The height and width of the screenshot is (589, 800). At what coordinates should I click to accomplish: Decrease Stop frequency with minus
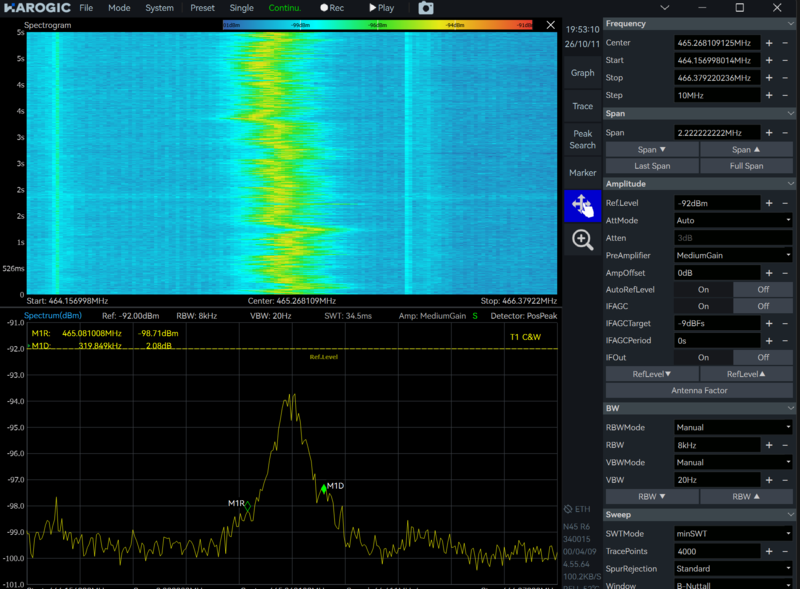coord(785,78)
